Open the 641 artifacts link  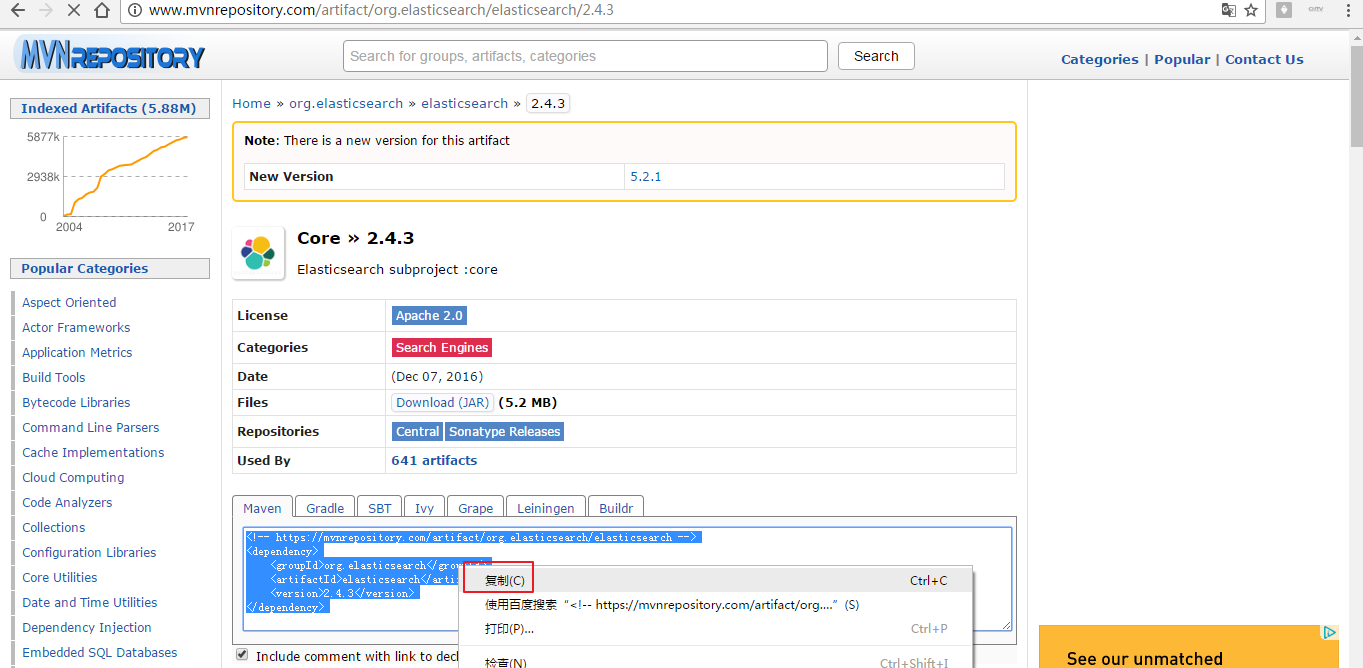(x=434, y=460)
